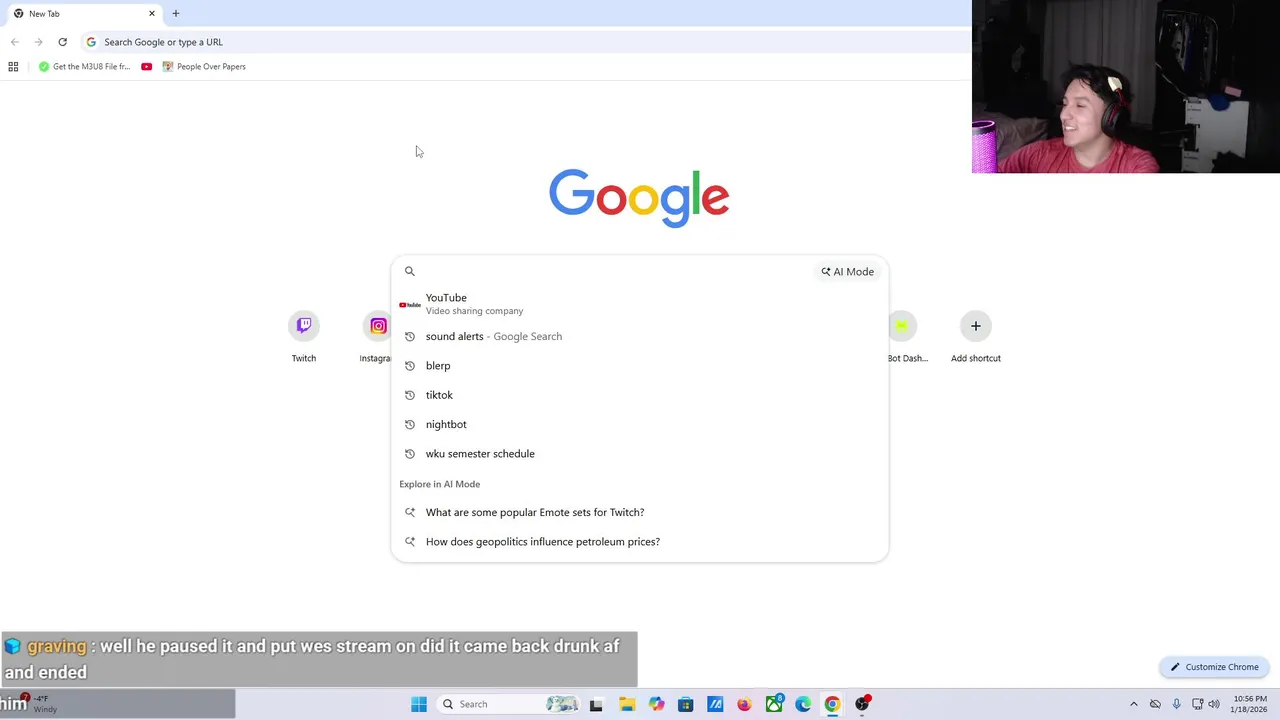This screenshot has height=720, width=1280.
Task: Choose the 'wku semester schedule' suggestion
Action: 639,453
